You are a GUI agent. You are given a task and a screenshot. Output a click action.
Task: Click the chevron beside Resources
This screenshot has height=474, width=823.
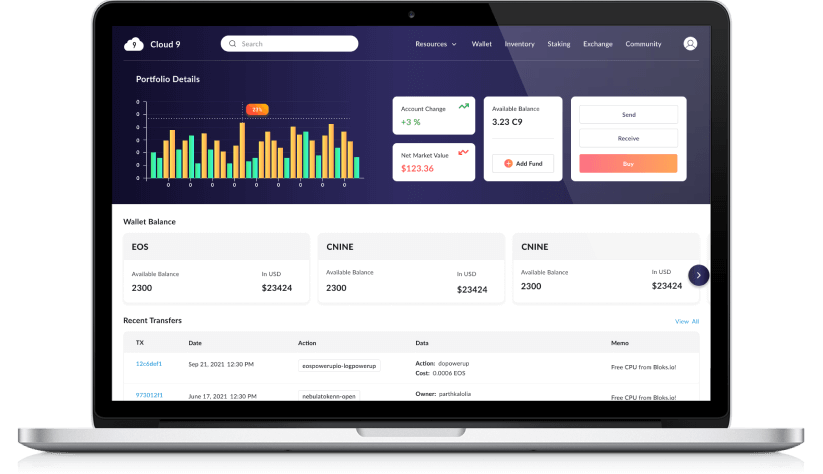tap(454, 45)
